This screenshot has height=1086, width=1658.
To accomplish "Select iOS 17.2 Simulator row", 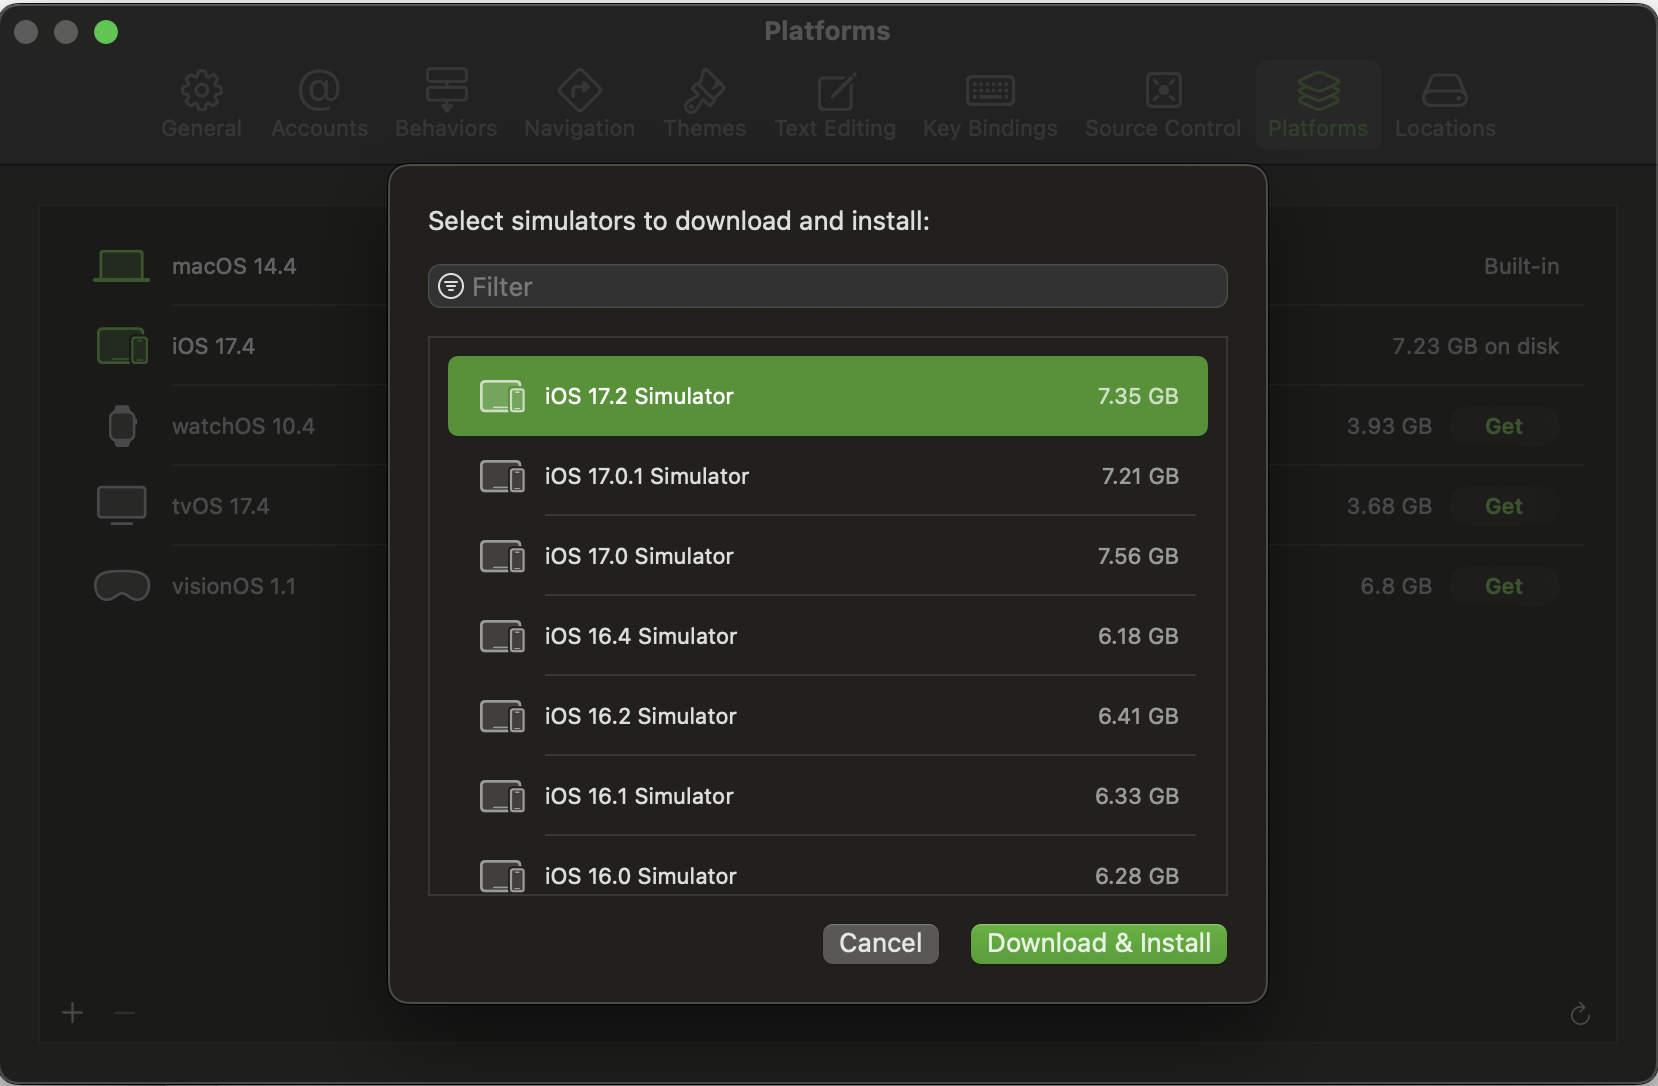I will coord(828,396).
